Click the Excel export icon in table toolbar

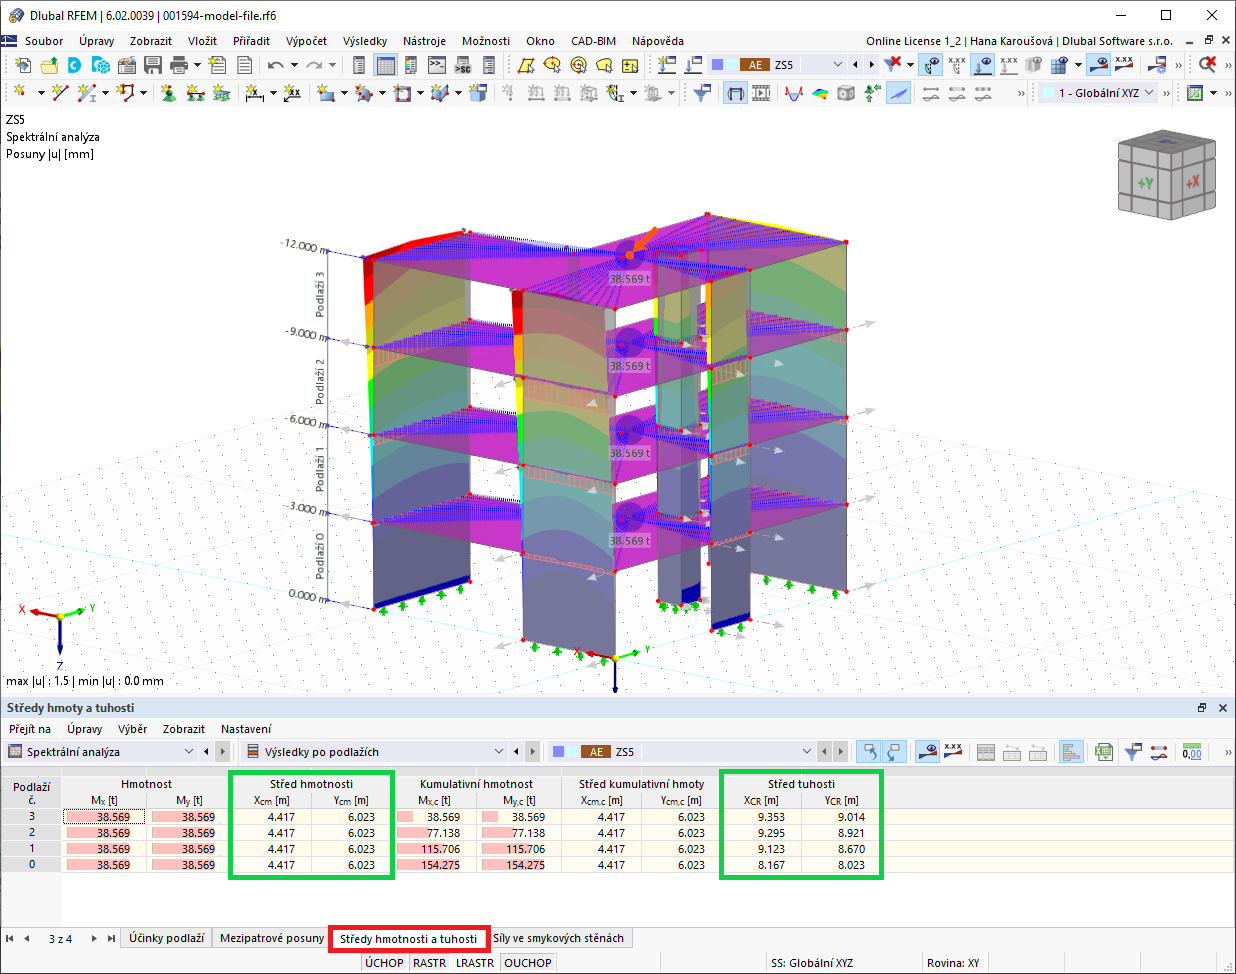point(1103,752)
